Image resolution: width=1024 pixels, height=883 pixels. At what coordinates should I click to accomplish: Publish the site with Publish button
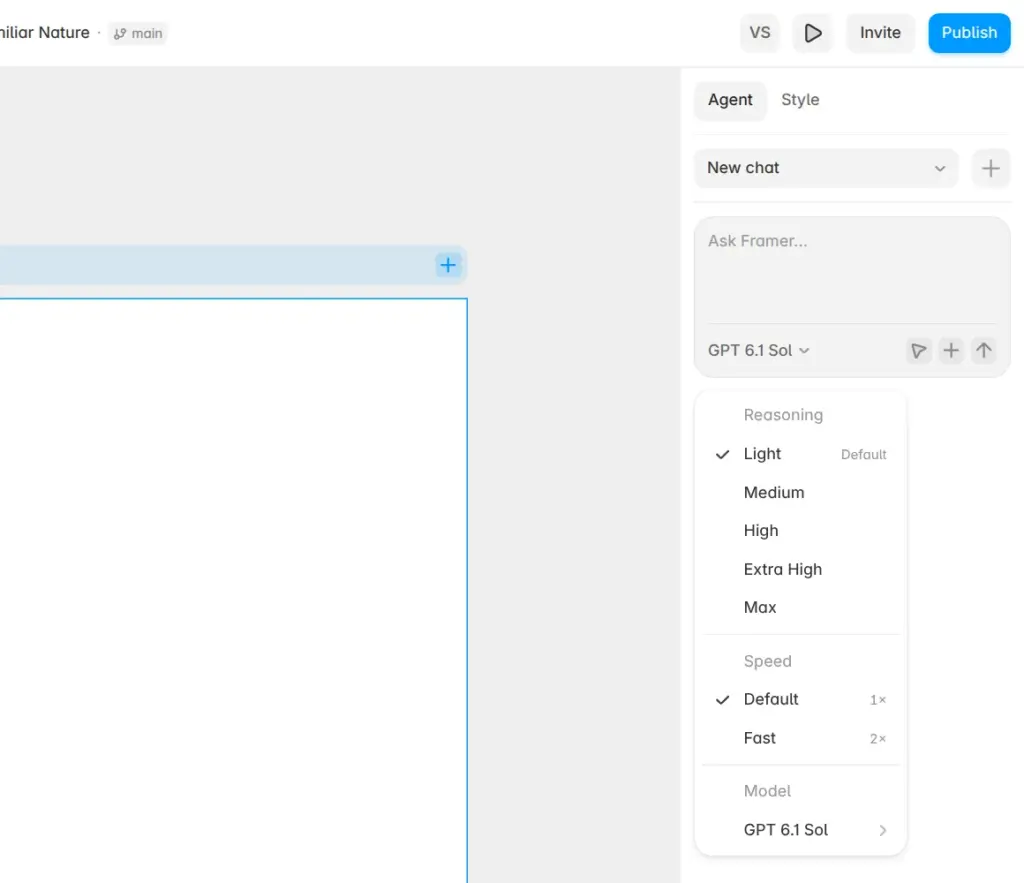tap(969, 33)
